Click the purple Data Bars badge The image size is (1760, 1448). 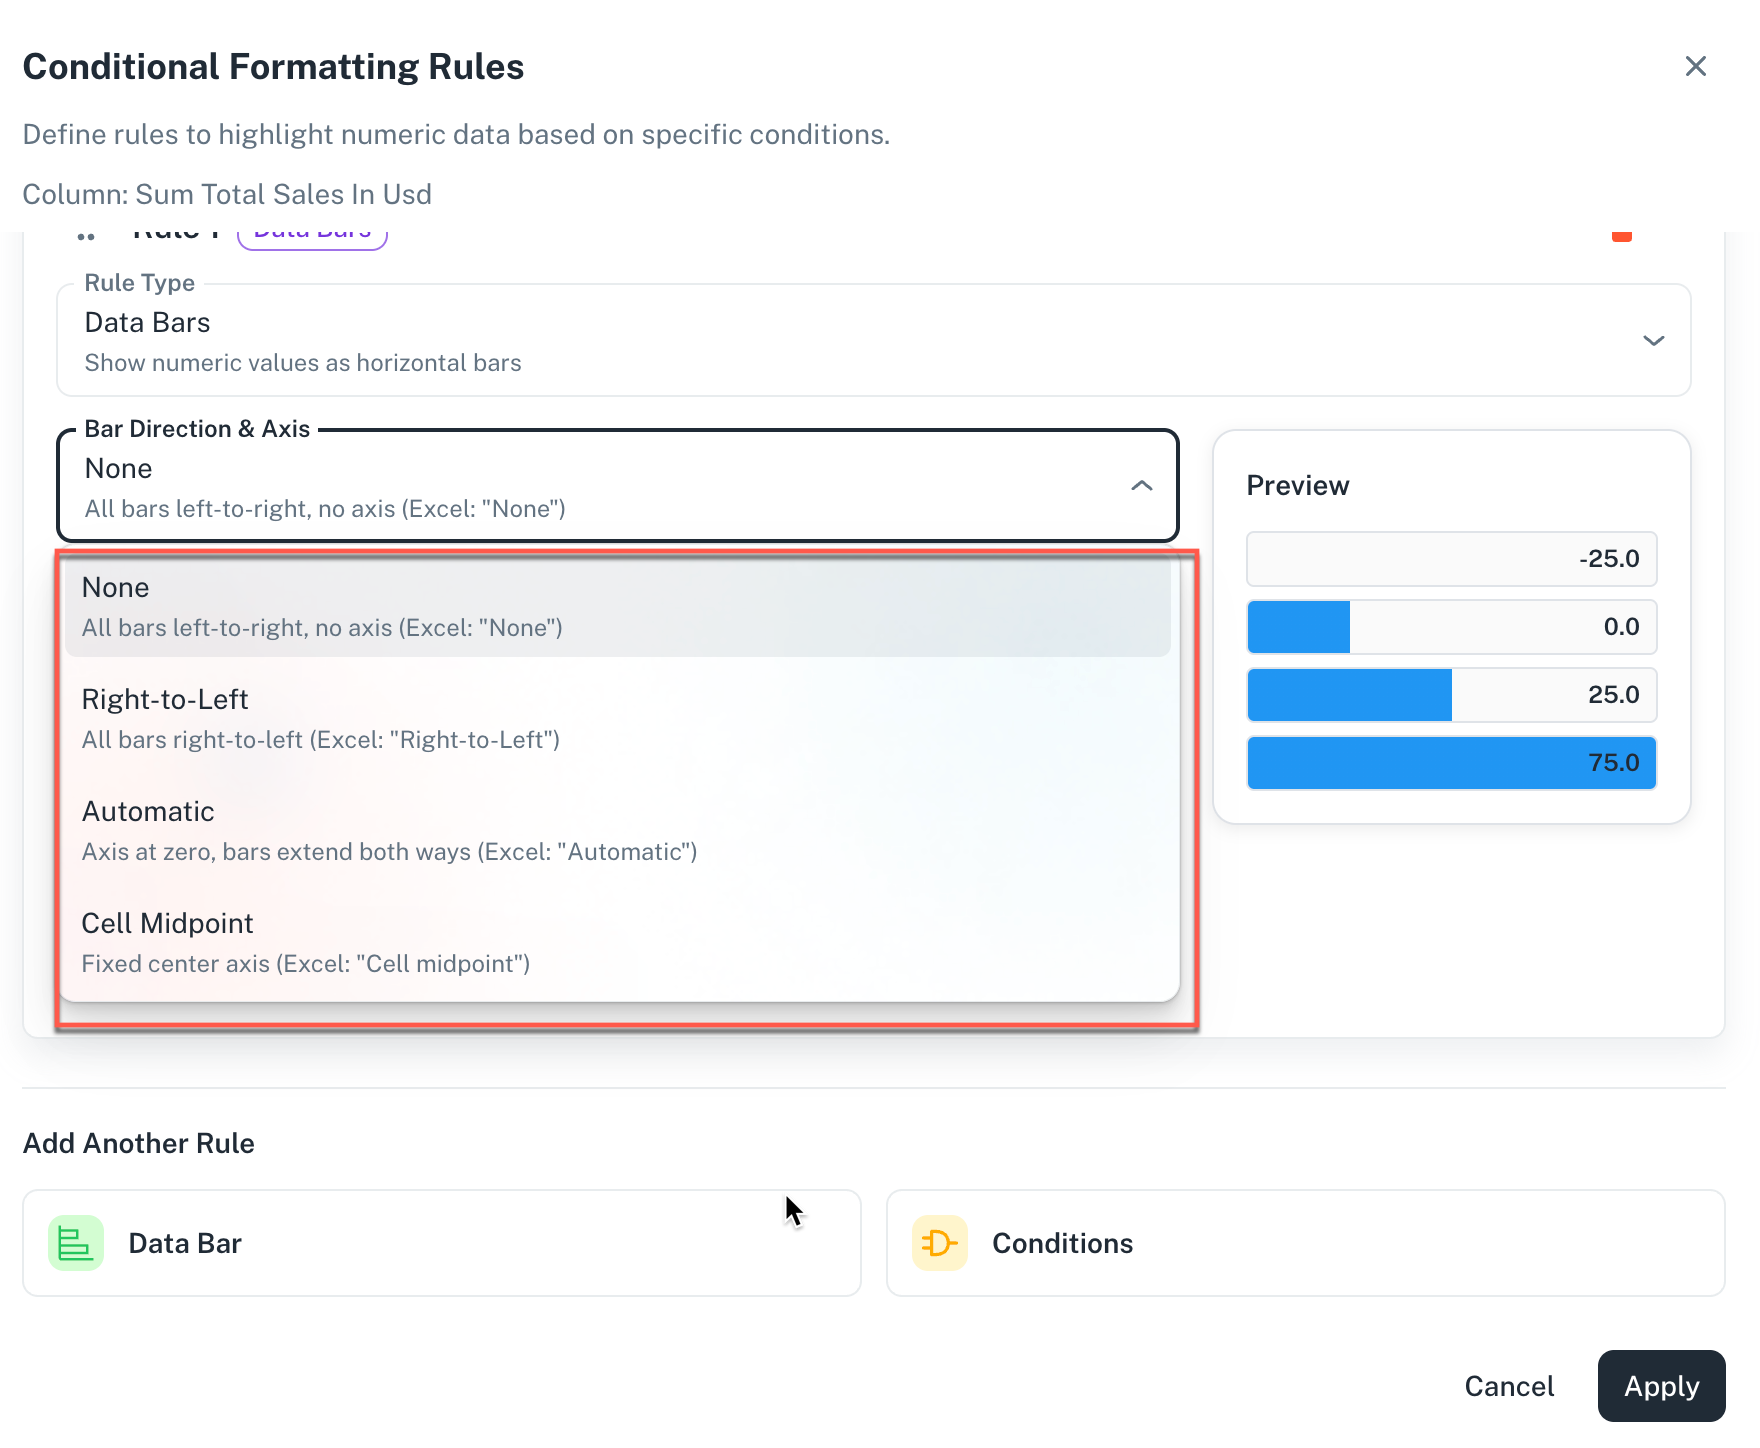coord(312,237)
